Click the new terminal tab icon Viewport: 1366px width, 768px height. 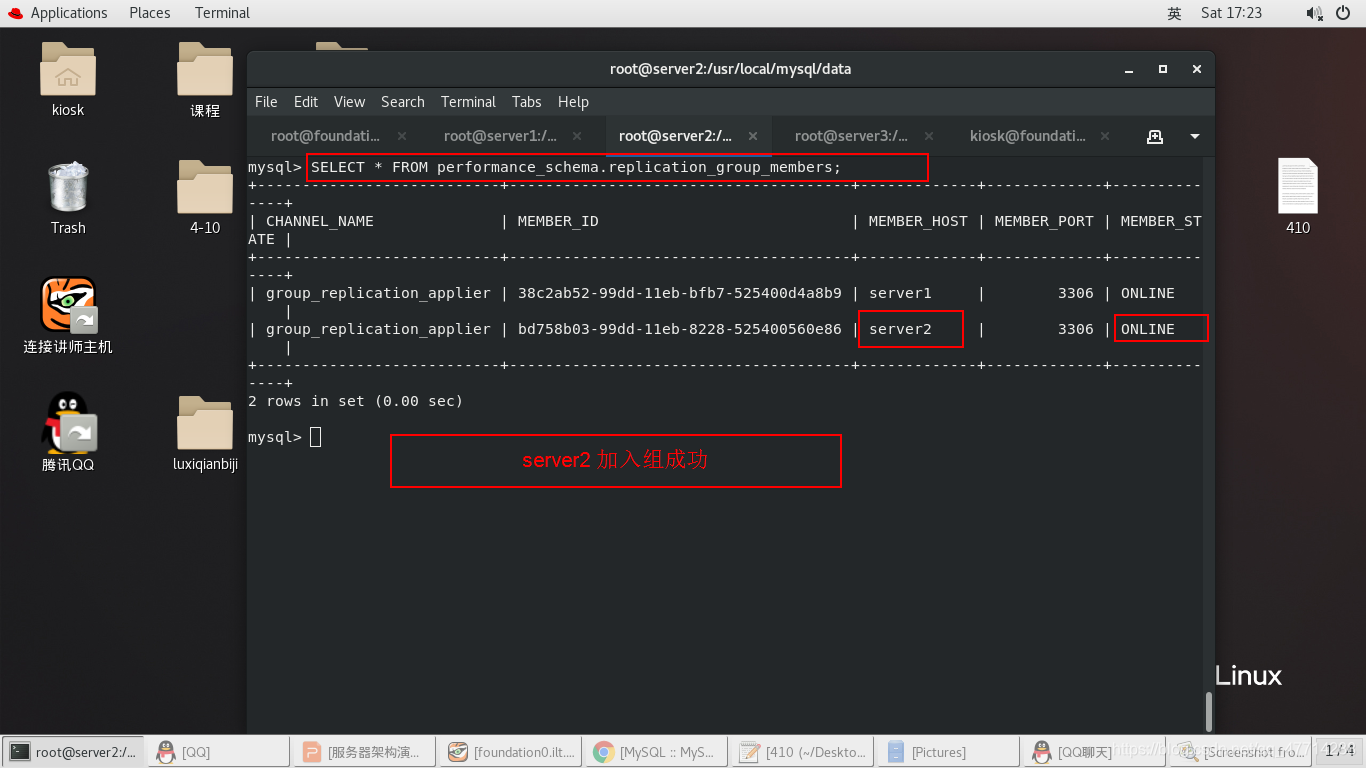pos(1155,136)
